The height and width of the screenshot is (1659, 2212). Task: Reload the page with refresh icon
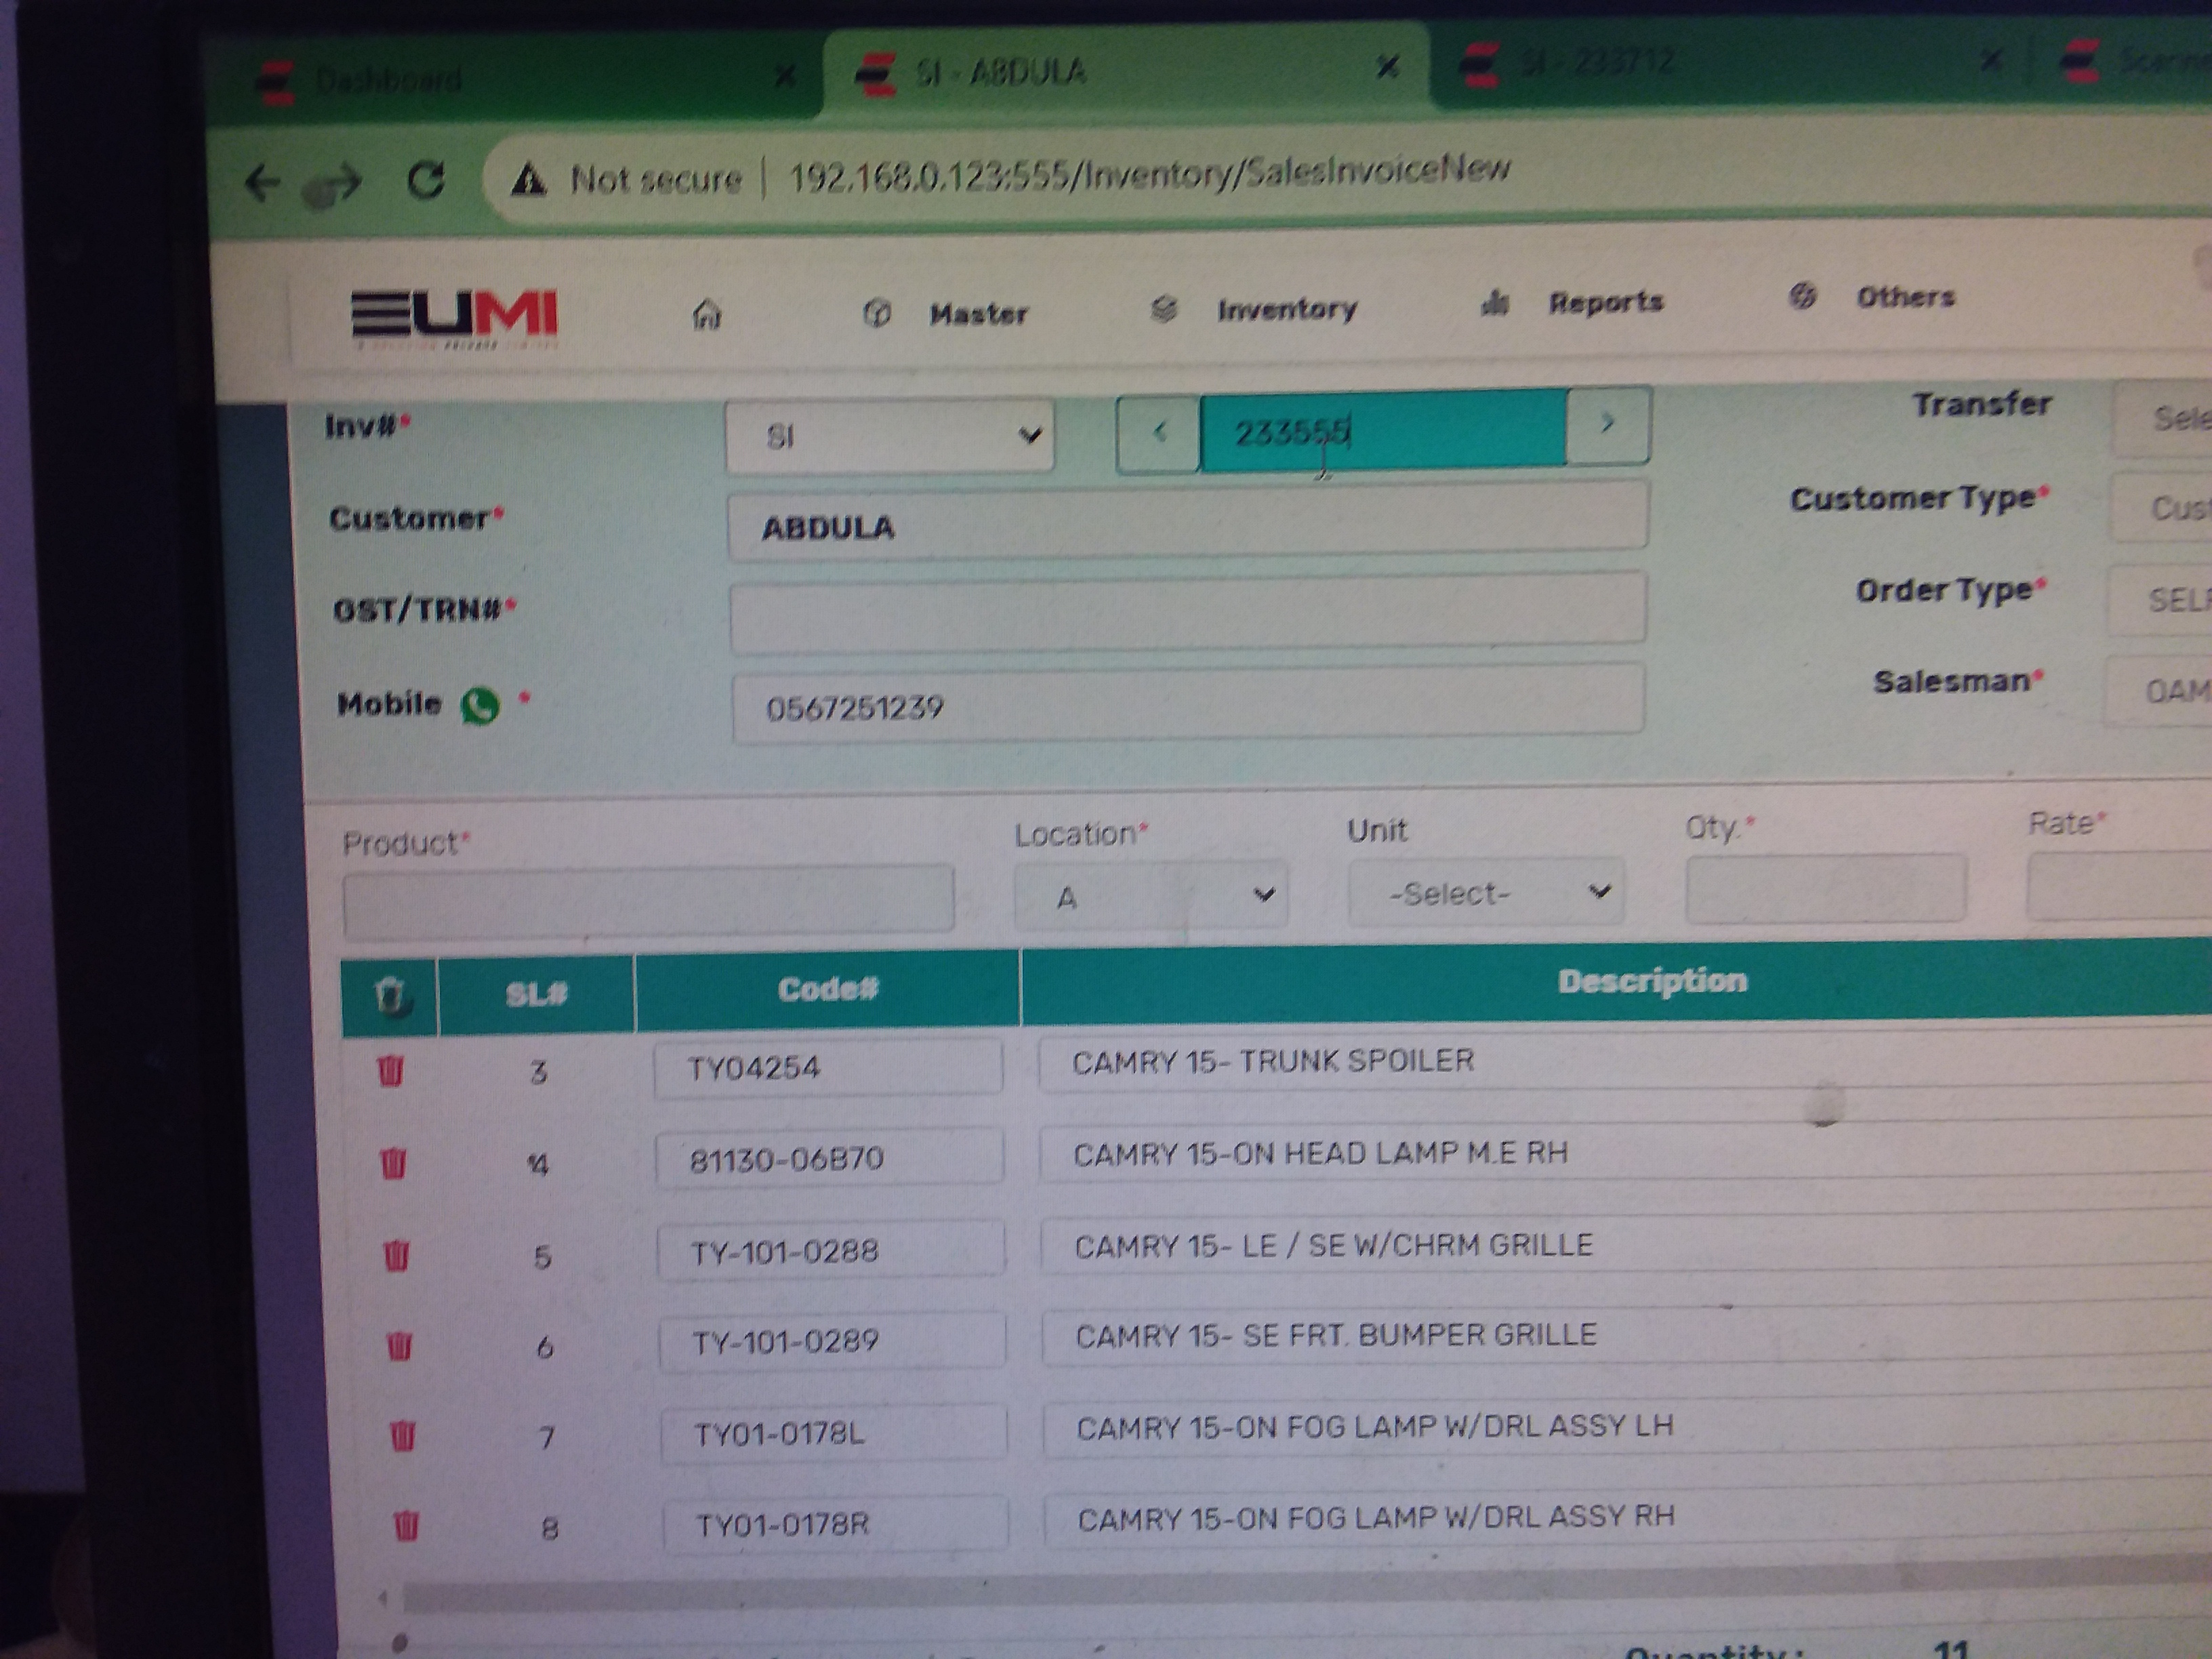(x=426, y=181)
